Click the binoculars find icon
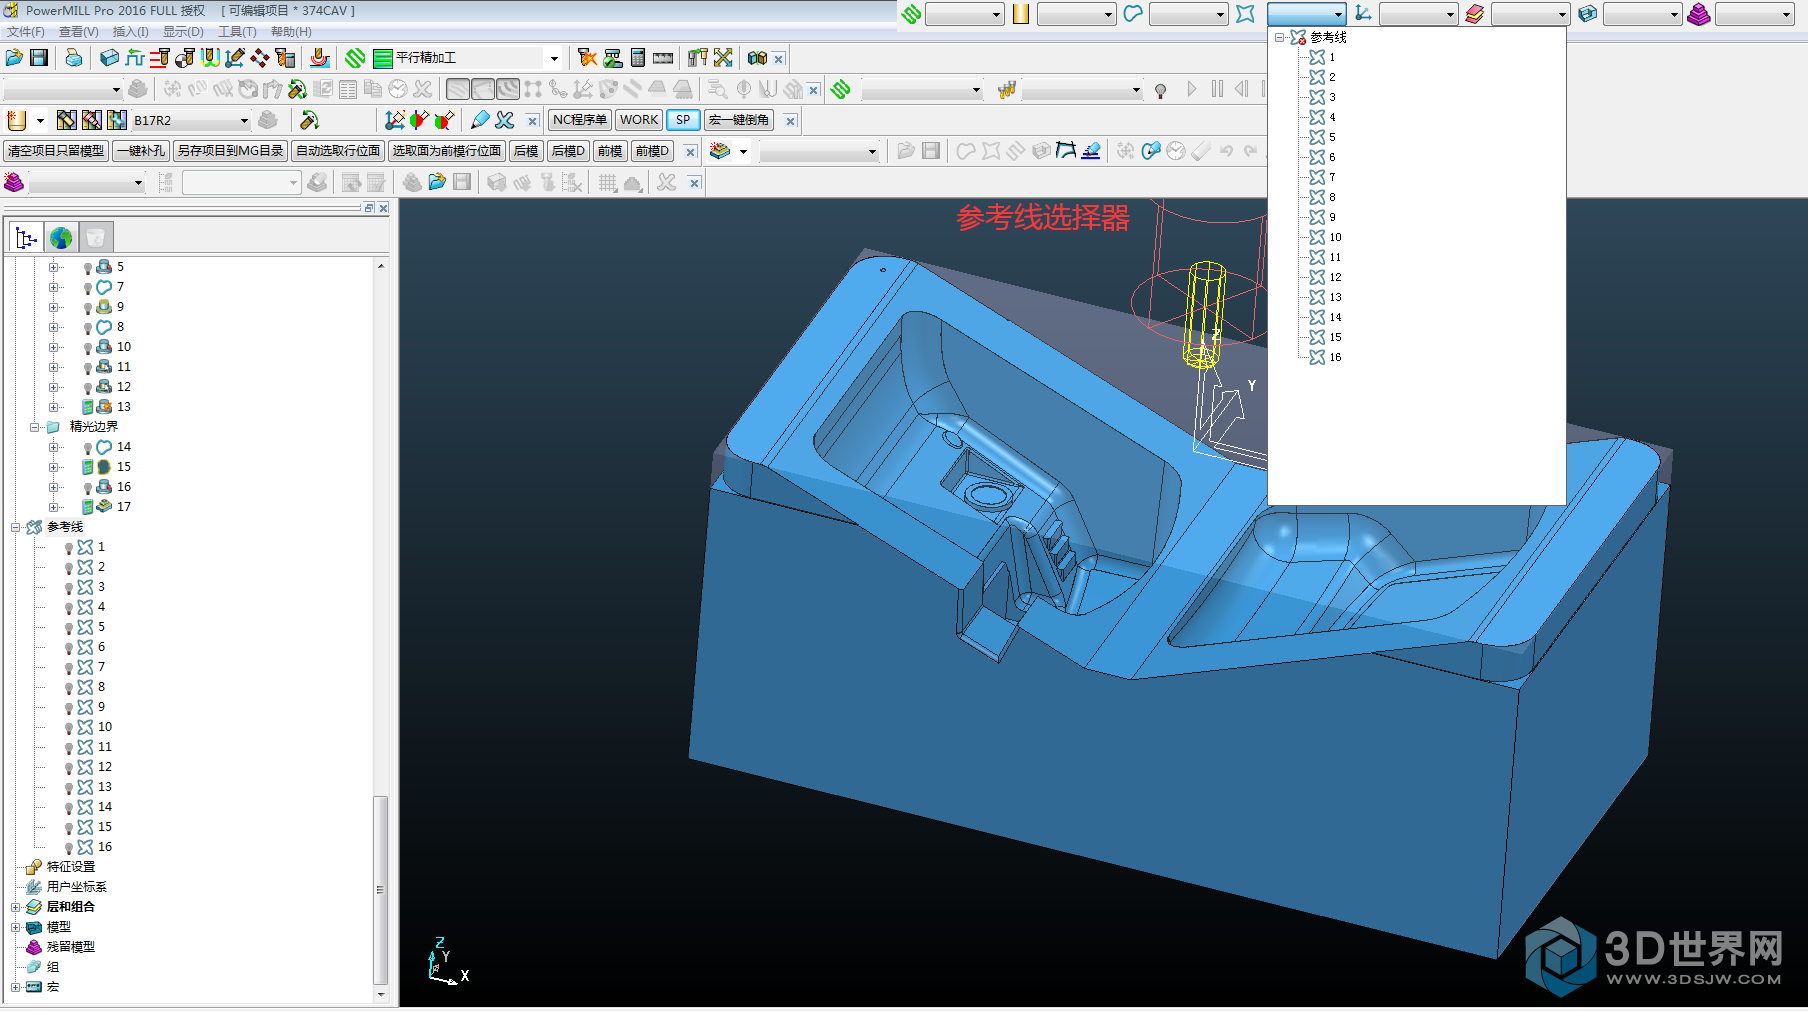This screenshot has height=1011, width=1808. tap(757, 58)
